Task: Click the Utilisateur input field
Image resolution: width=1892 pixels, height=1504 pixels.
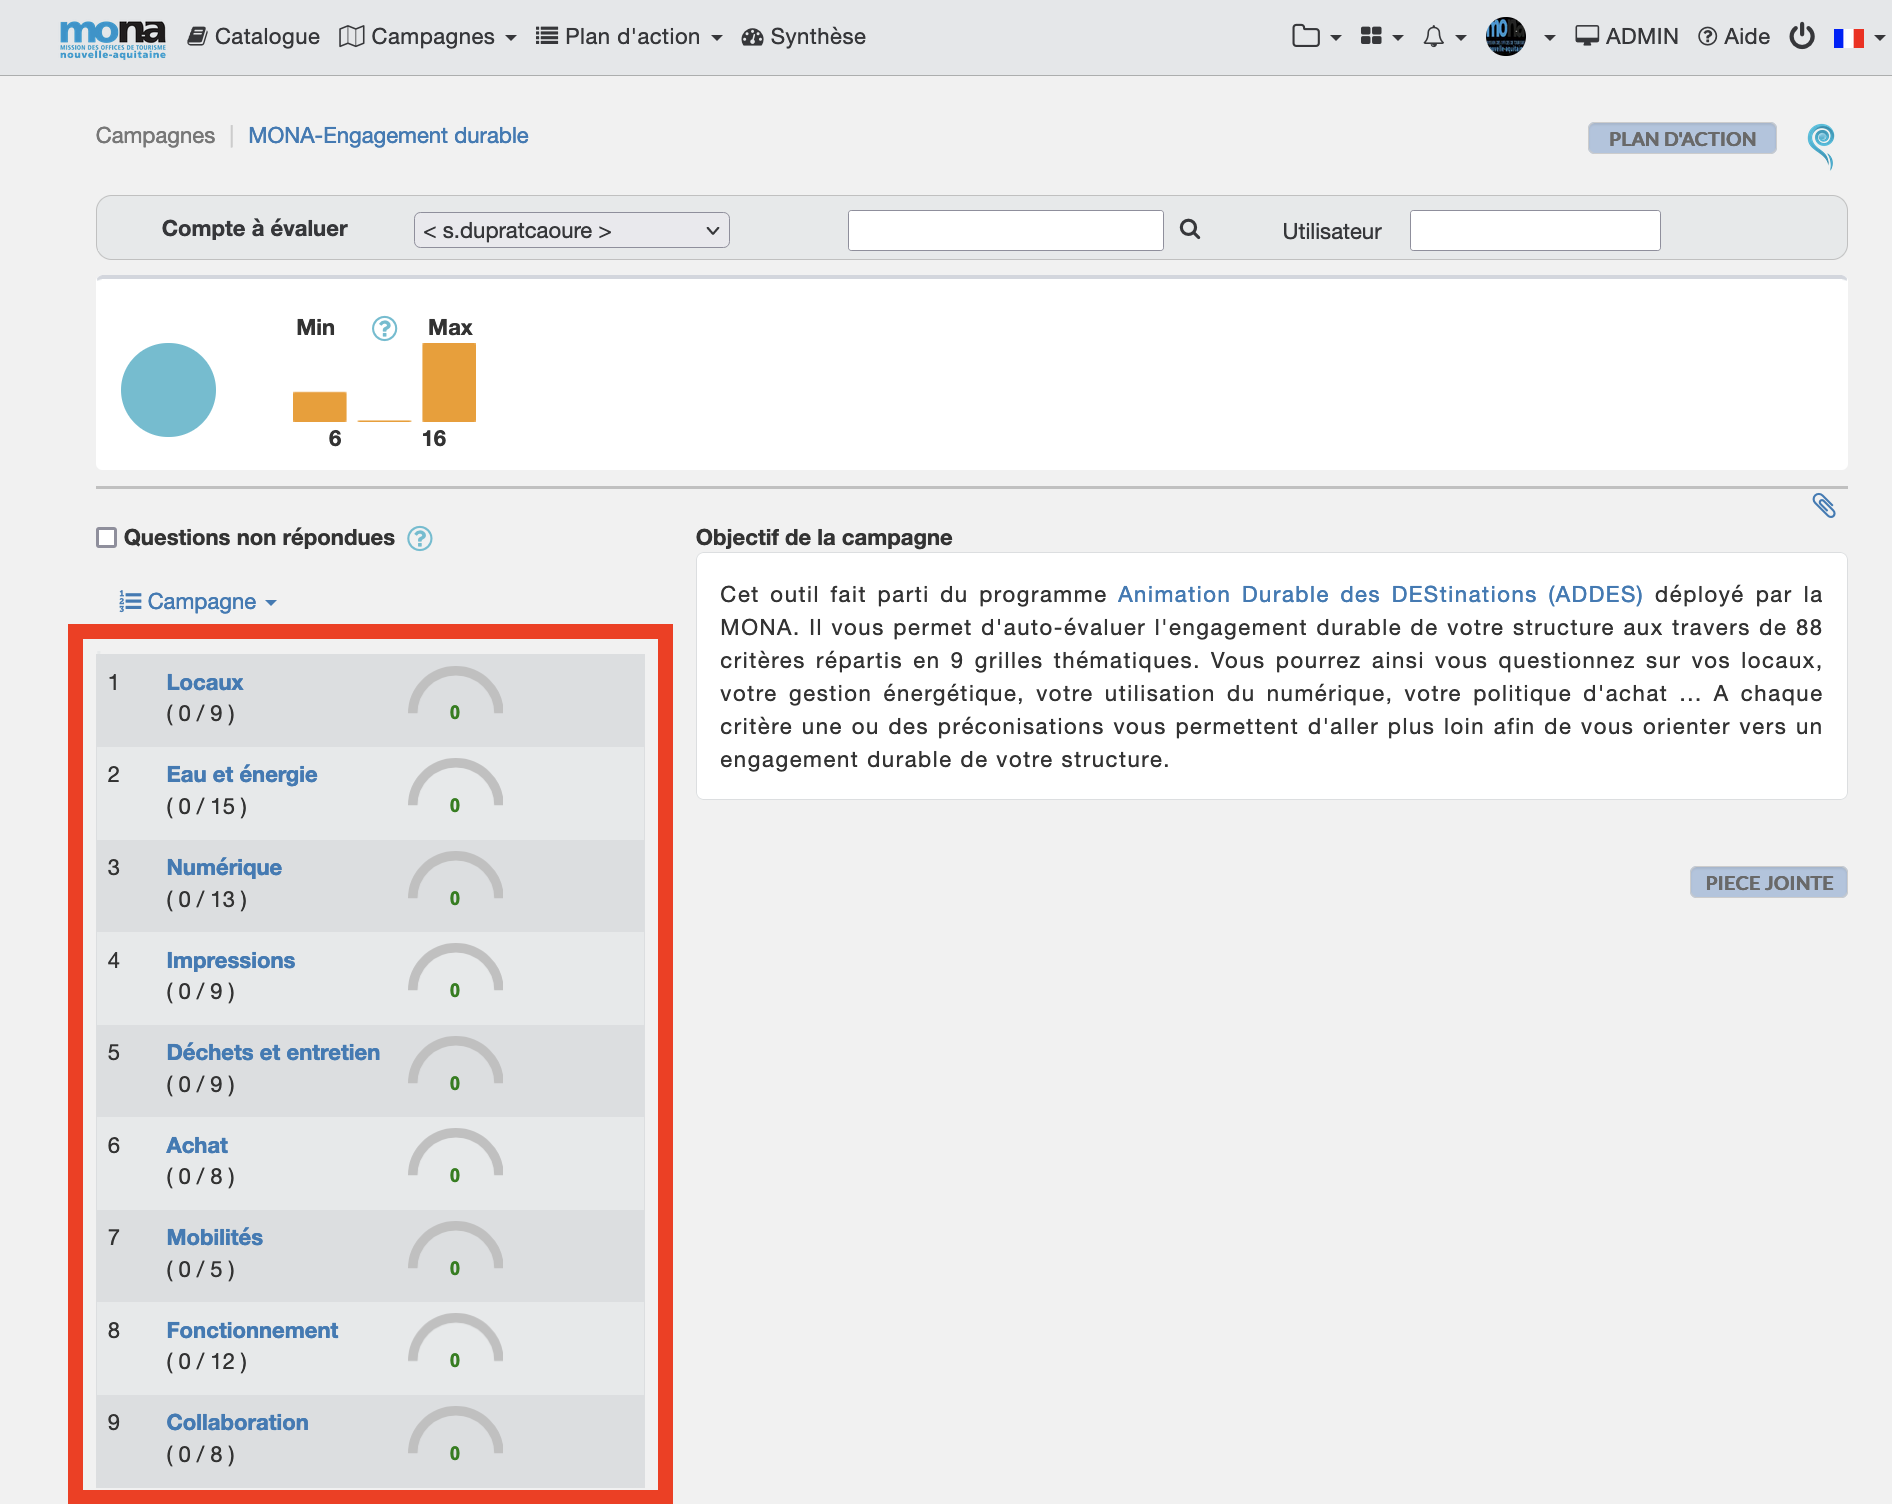Action: tap(1534, 231)
